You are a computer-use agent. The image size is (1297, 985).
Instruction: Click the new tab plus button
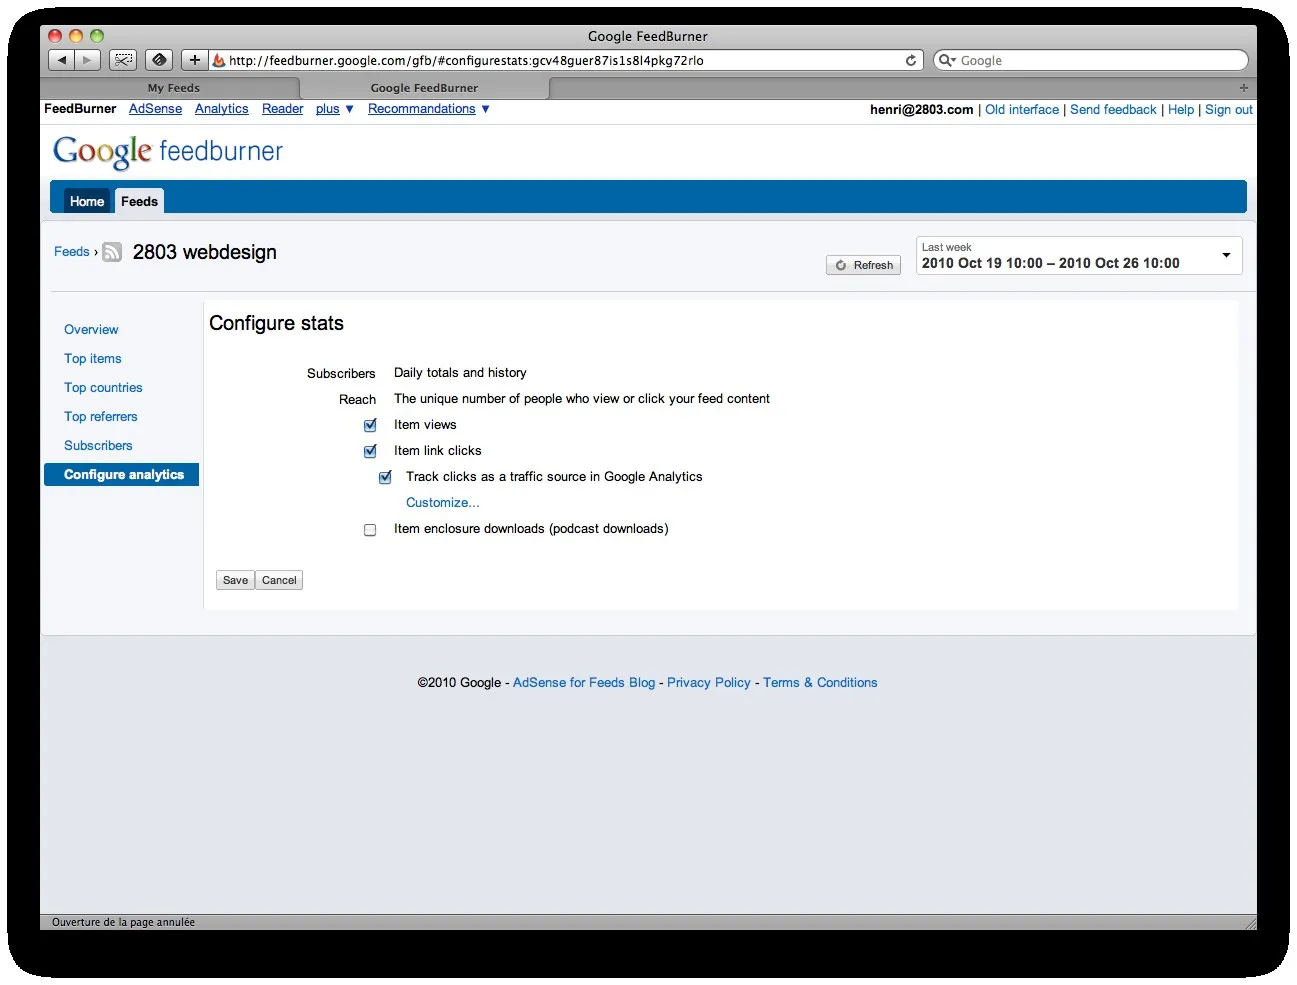[1244, 88]
